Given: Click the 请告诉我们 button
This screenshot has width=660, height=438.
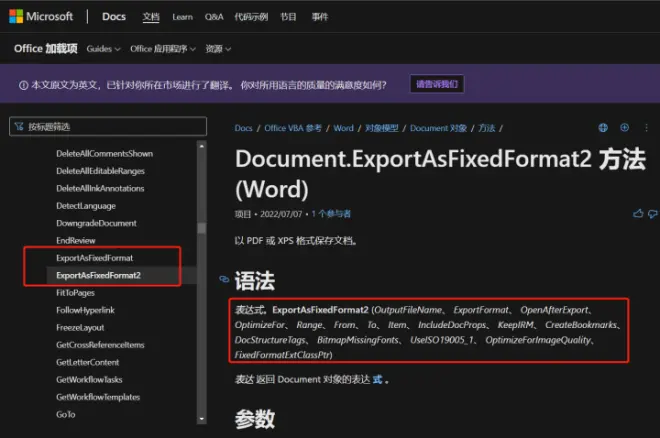Looking at the screenshot, I should coord(437,84).
